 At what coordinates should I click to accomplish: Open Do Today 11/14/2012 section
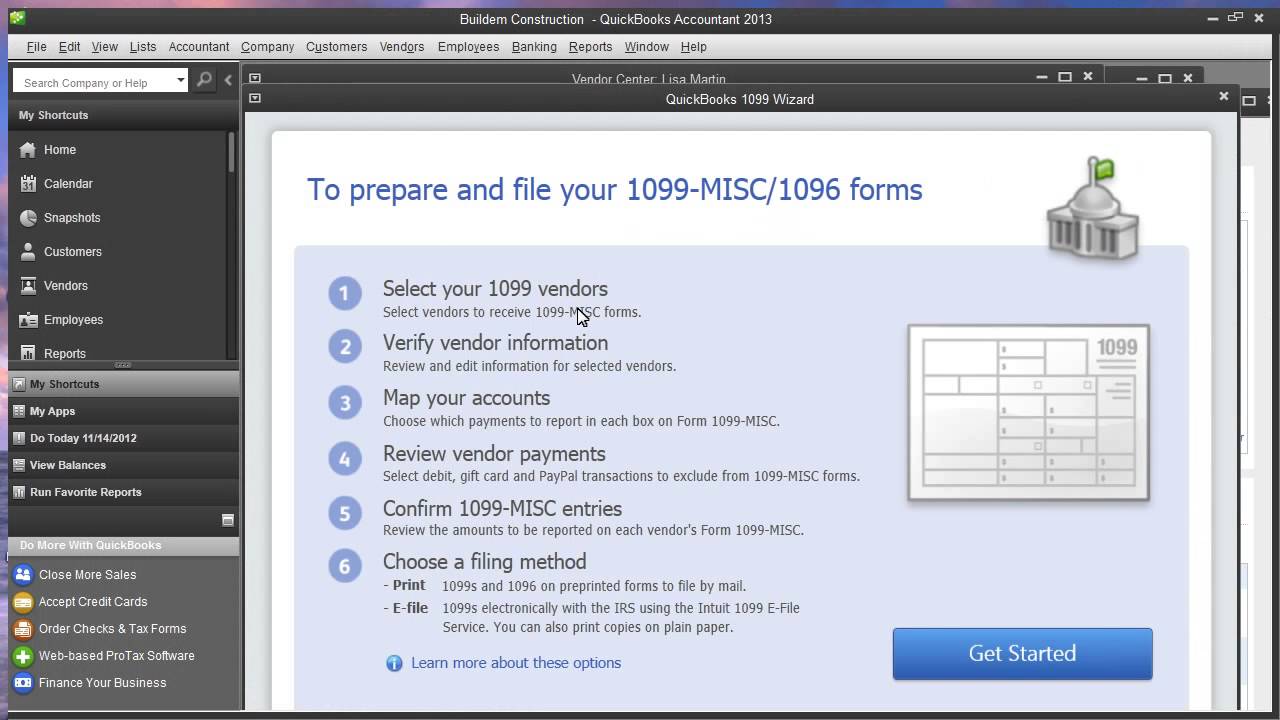(x=123, y=438)
